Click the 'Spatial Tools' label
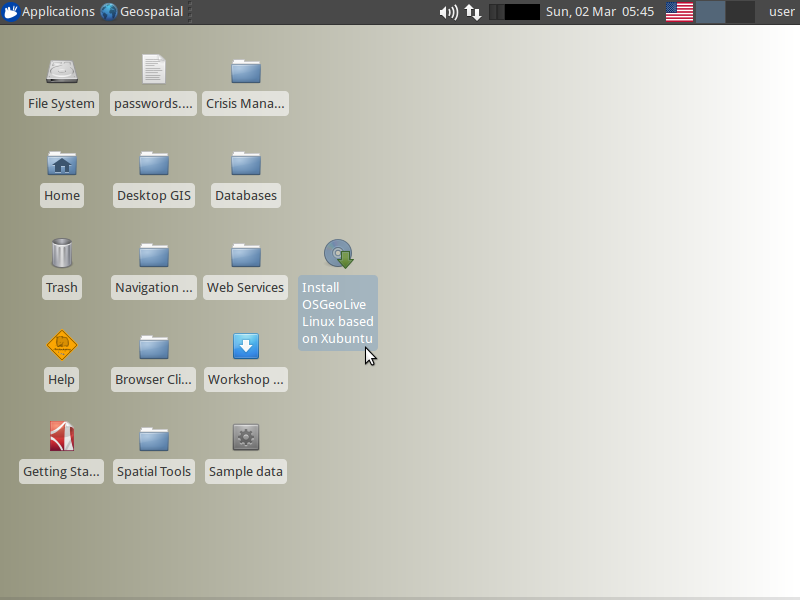Viewport: 800px width, 600px height. point(154,471)
